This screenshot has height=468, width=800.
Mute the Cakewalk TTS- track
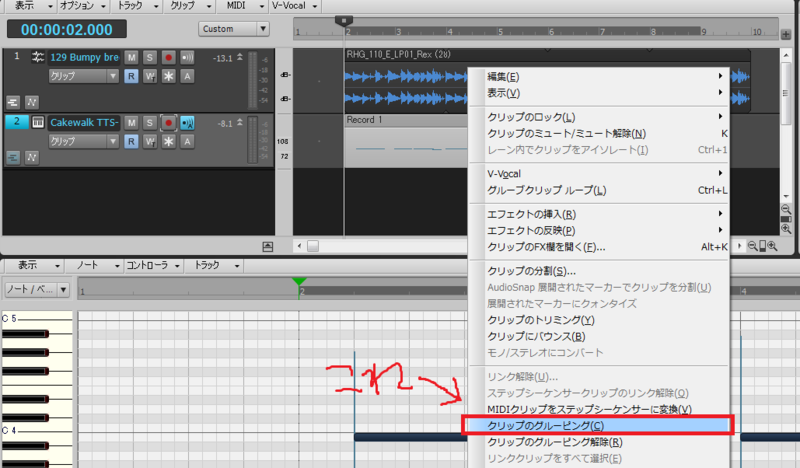click(131, 122)
